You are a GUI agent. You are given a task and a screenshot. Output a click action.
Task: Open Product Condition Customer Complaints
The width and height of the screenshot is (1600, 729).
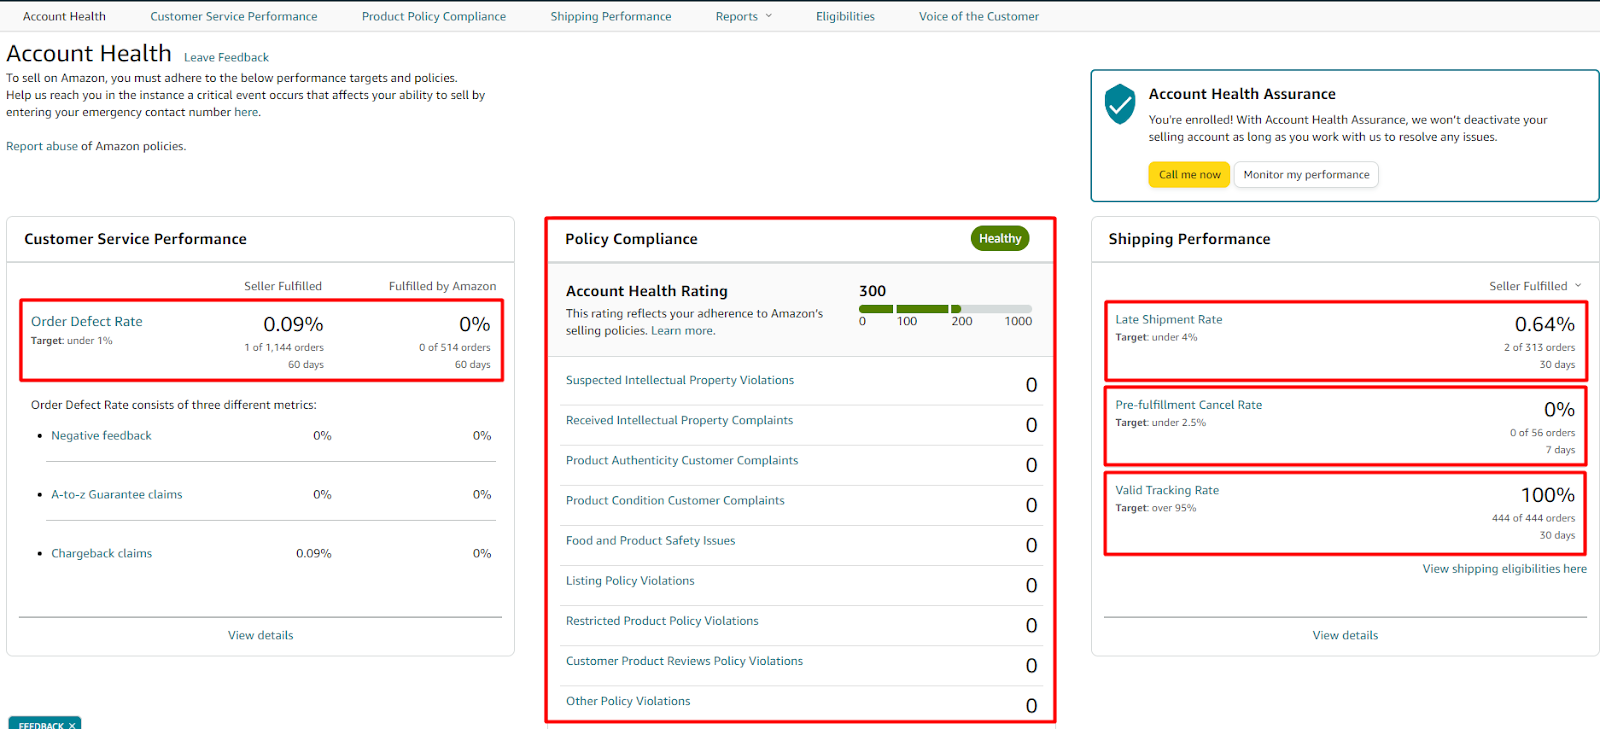(x=675, y=501)
